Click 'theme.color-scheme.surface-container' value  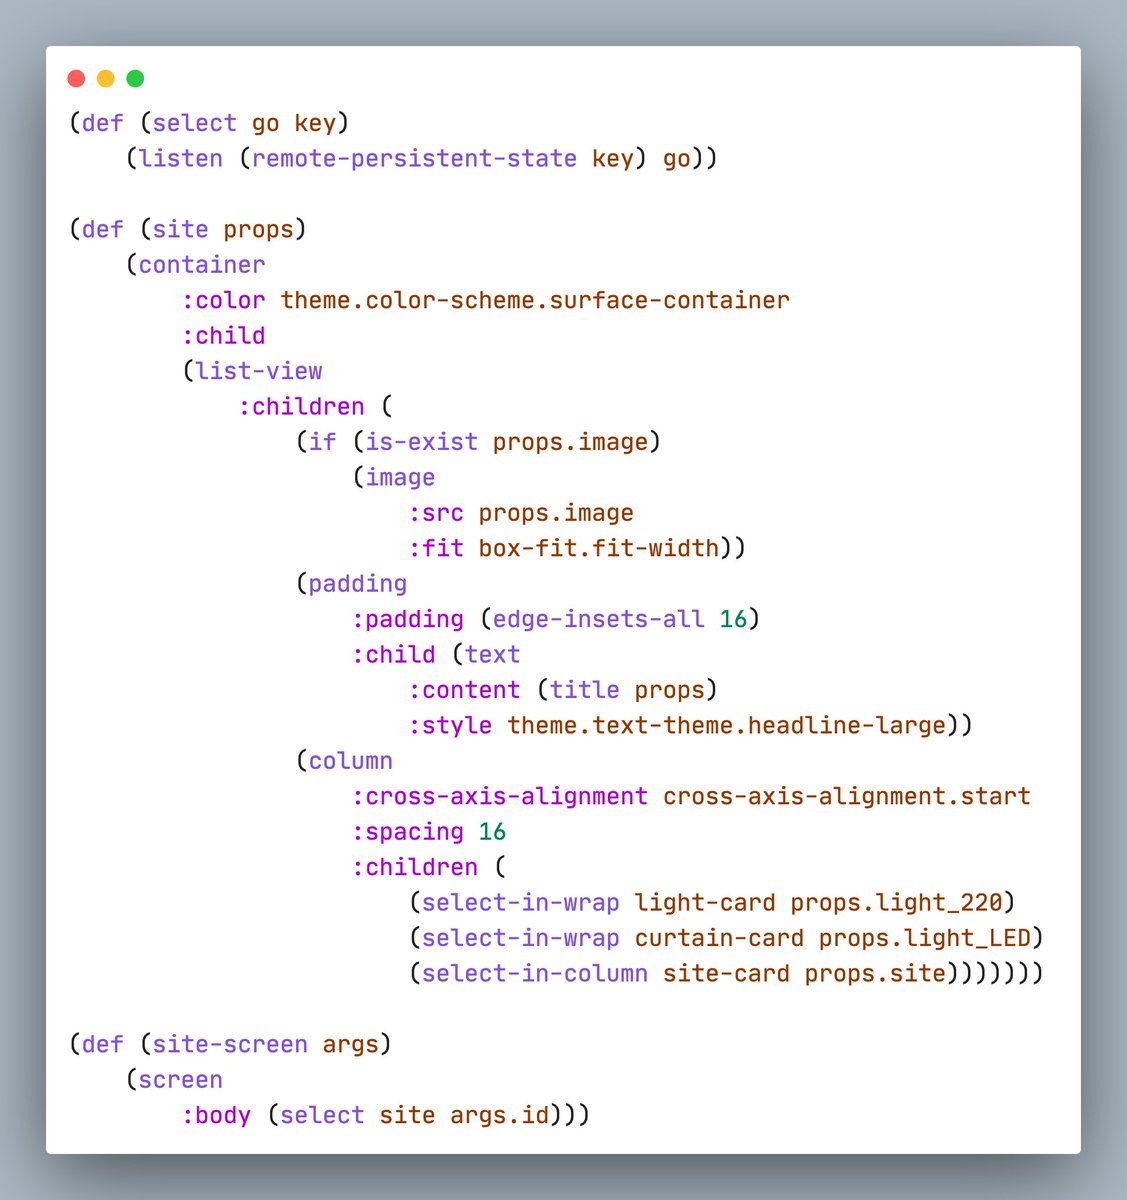[535, 300]
